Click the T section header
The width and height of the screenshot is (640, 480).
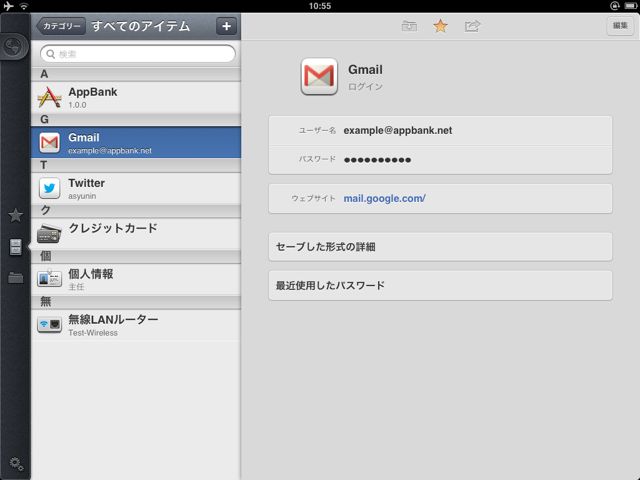click(136, 165)
